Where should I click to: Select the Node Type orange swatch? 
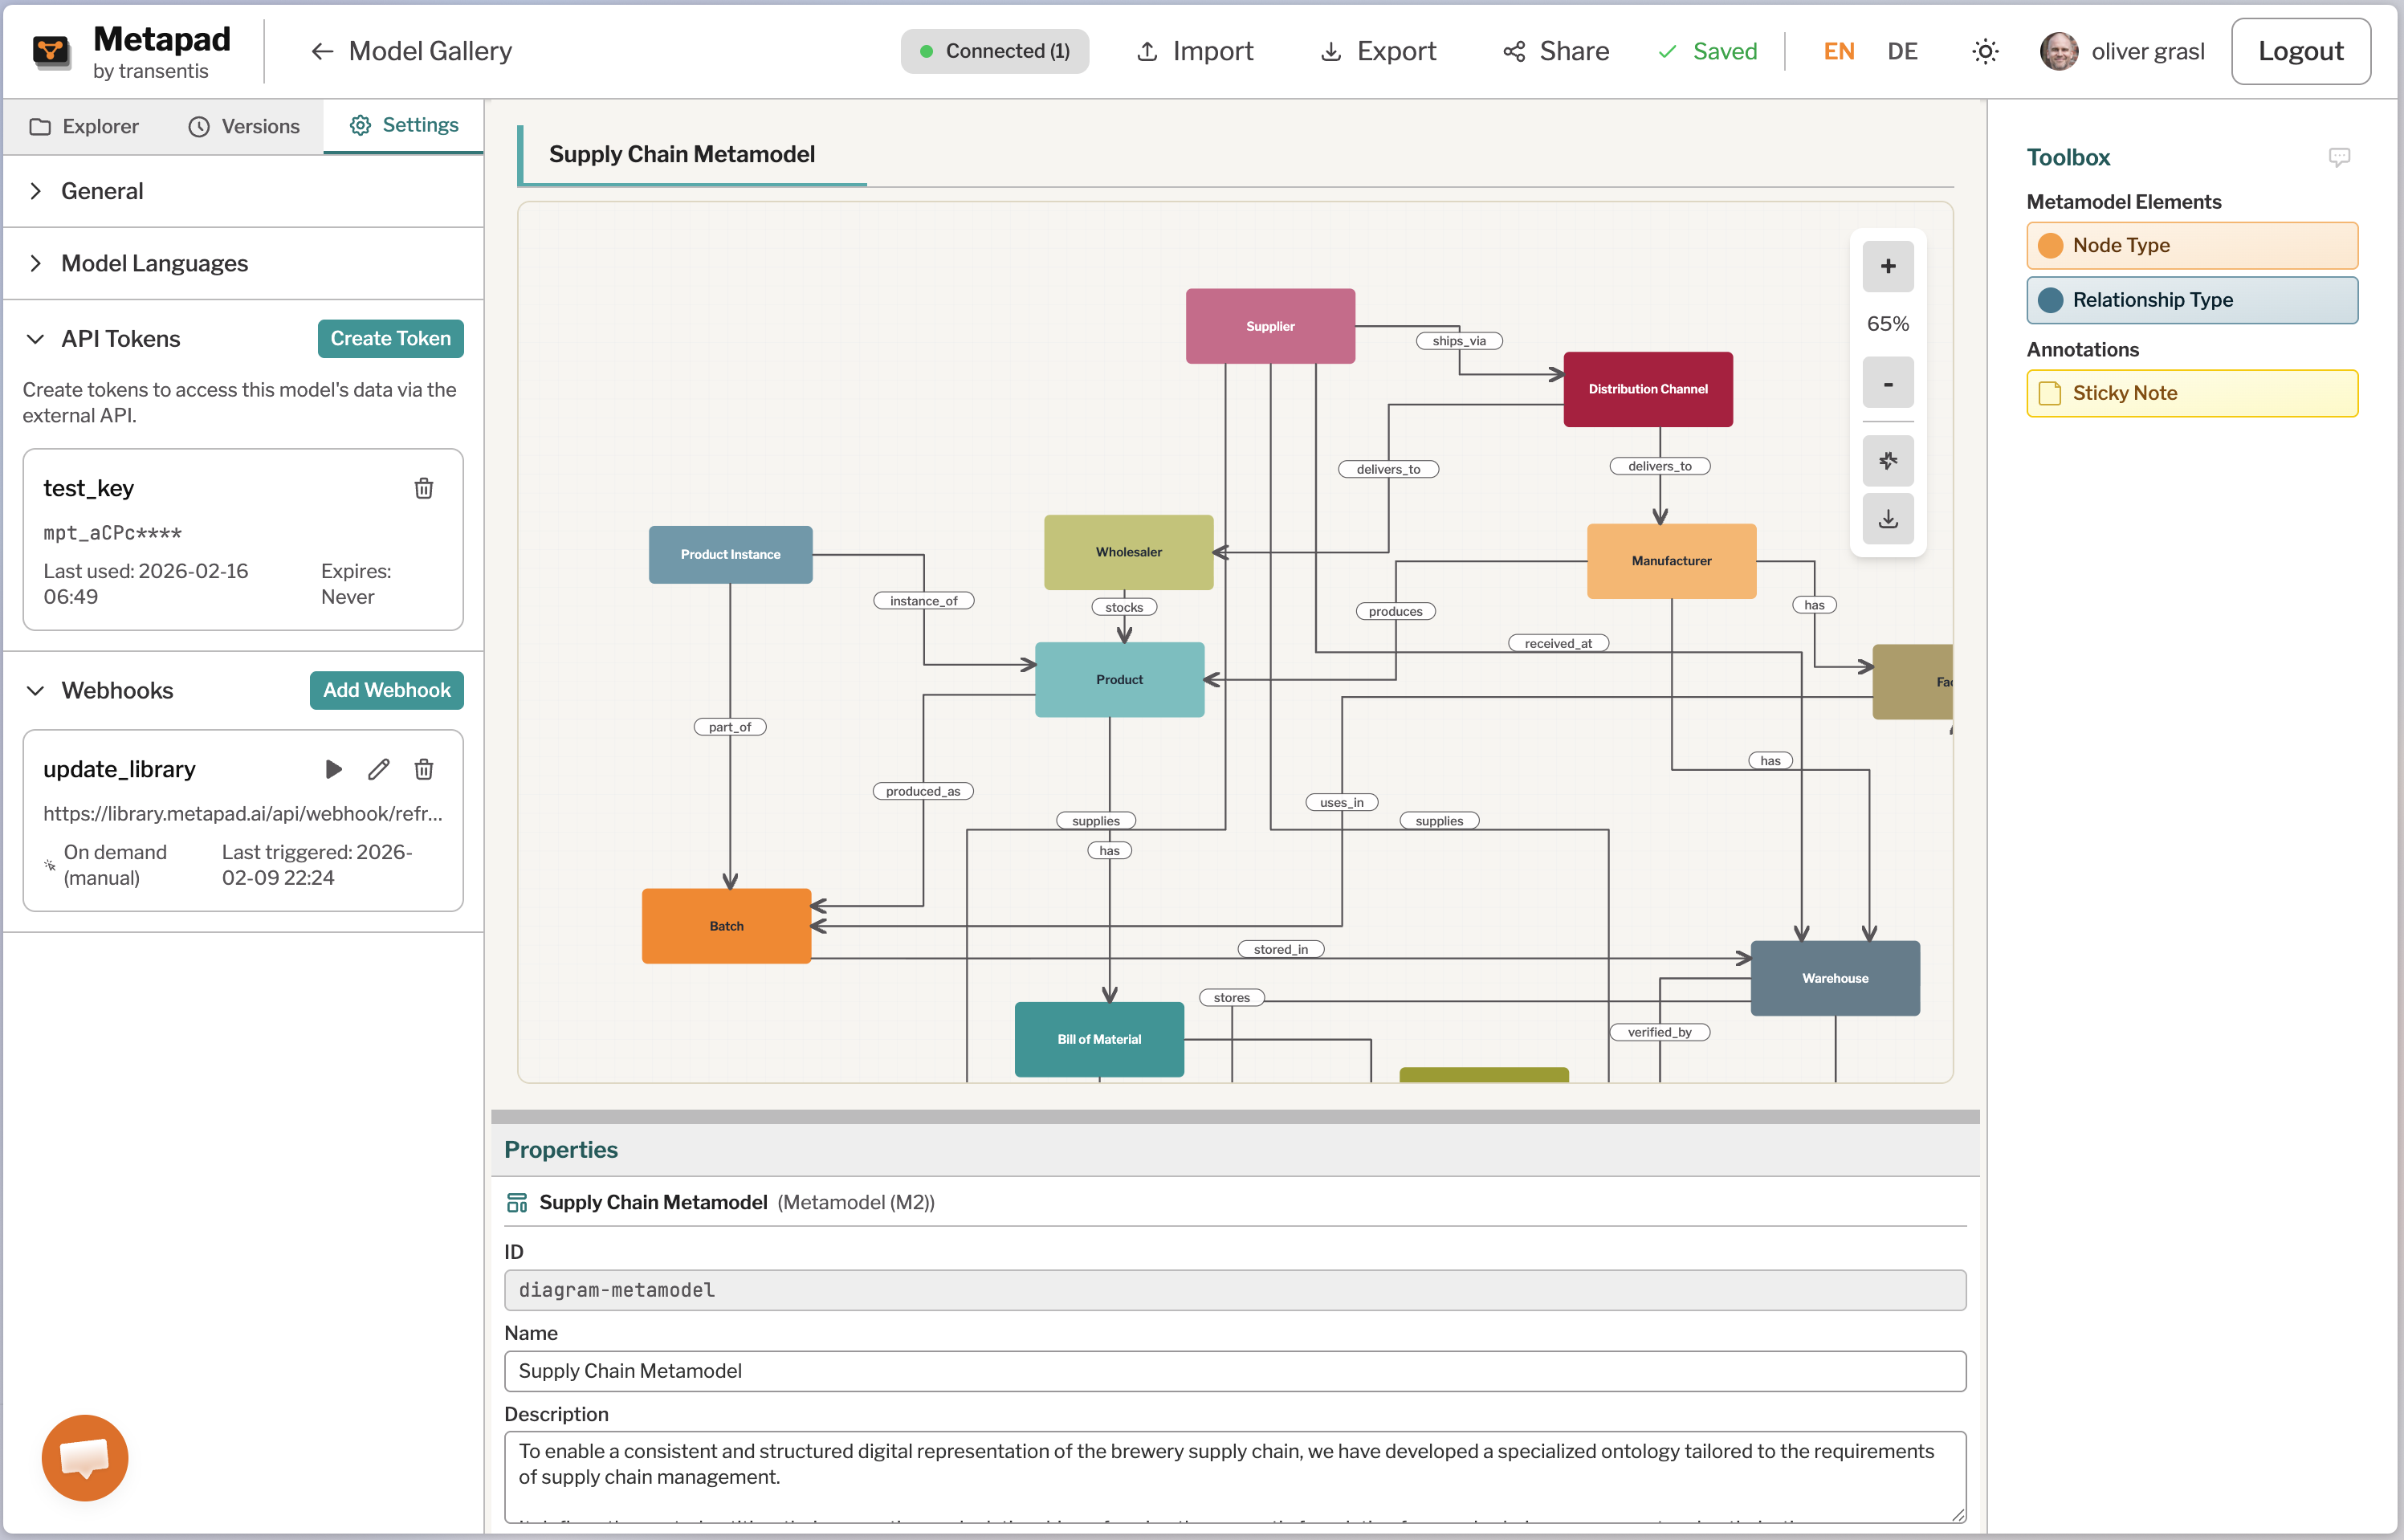tap(2050, 245)
